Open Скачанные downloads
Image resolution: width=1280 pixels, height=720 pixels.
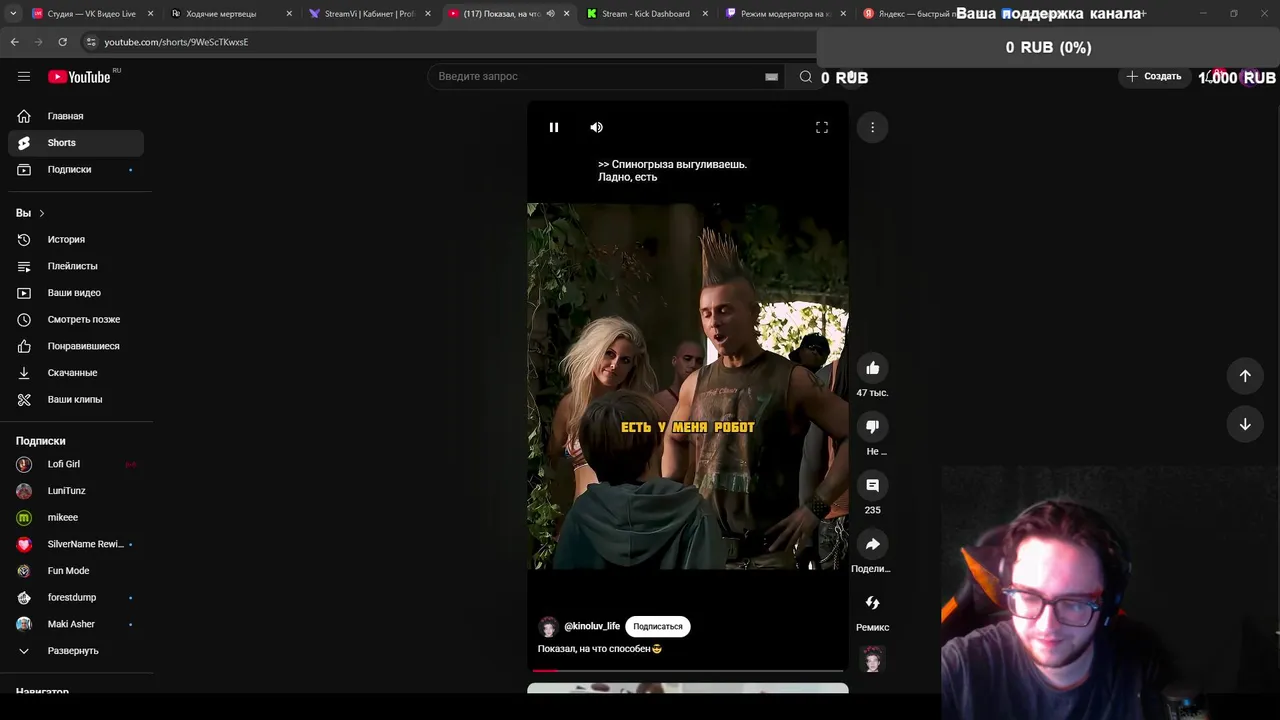coord(76,373)
